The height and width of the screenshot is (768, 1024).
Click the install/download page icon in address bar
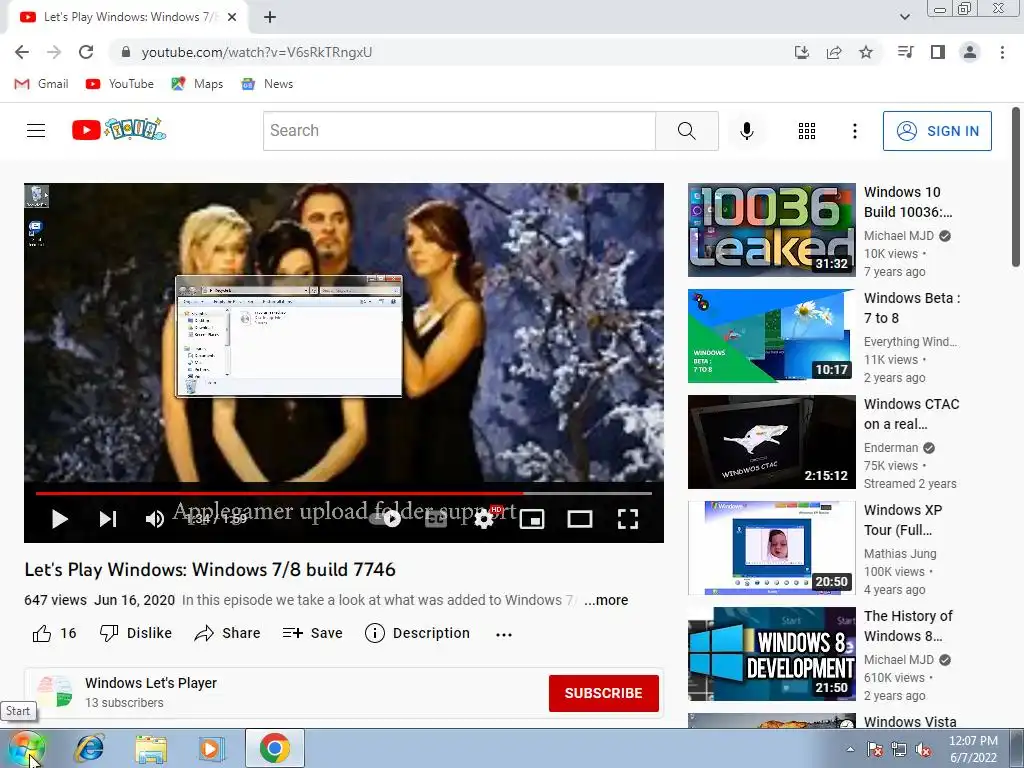[802, 52]
